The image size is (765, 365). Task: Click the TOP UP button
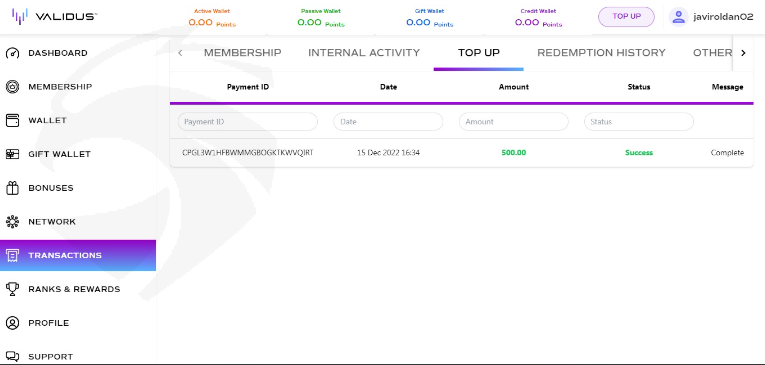click(x=626, y=17)
